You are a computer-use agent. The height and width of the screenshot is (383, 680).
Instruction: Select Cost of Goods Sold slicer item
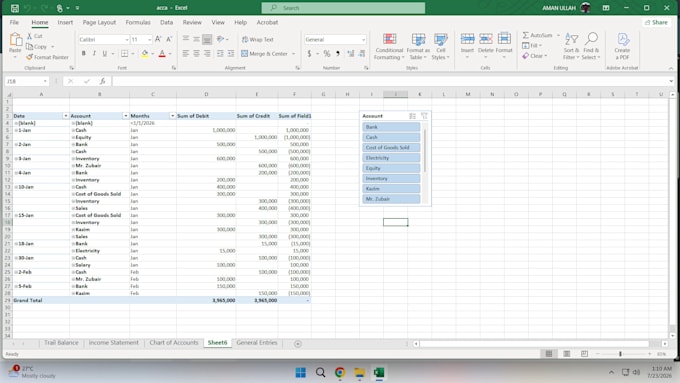tap(391, 147)
